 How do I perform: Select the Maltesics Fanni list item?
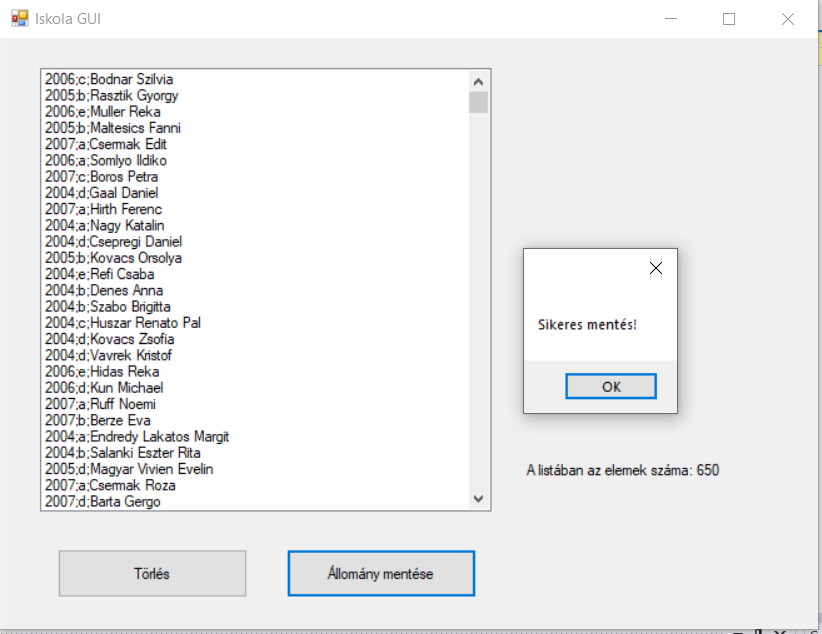[113, 128]
